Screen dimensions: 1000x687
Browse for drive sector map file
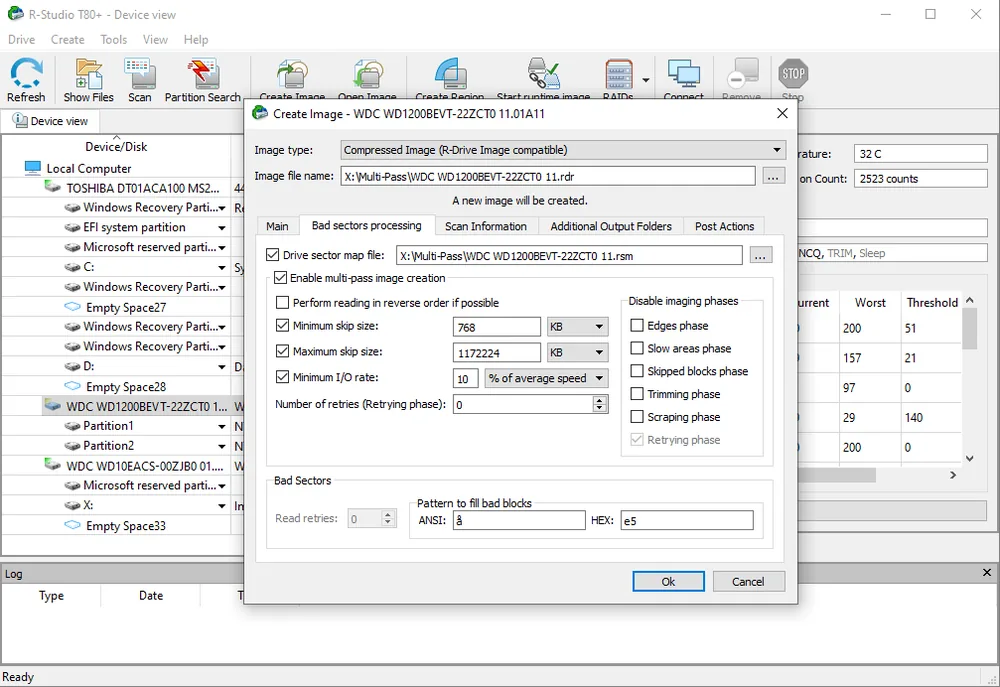click(760, 255)
